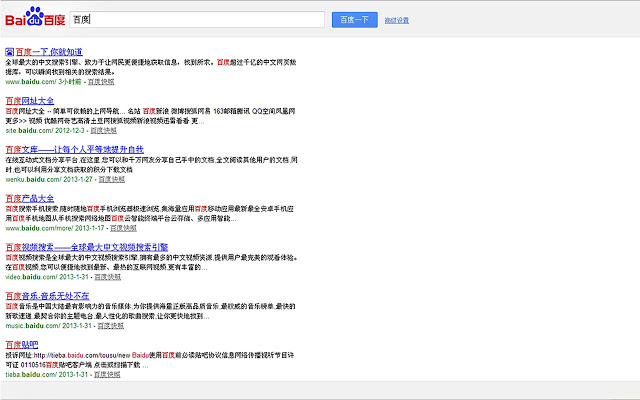Open 百度快照 for wenku.baidu.com result
The height and width of the screenshot is (400, 640).
111,180
